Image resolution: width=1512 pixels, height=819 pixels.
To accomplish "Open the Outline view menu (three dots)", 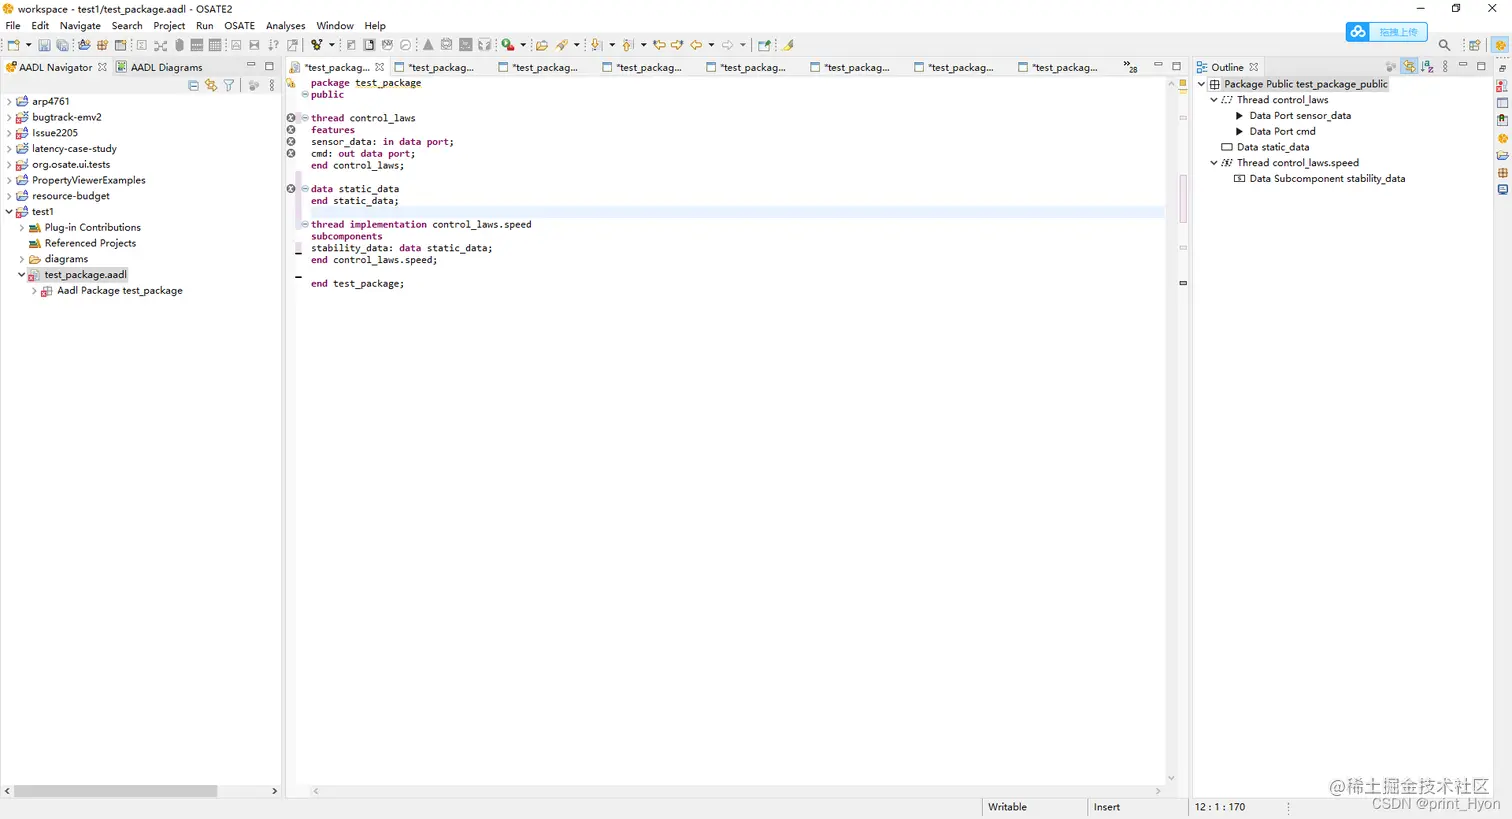I will tap(1445, 67).
